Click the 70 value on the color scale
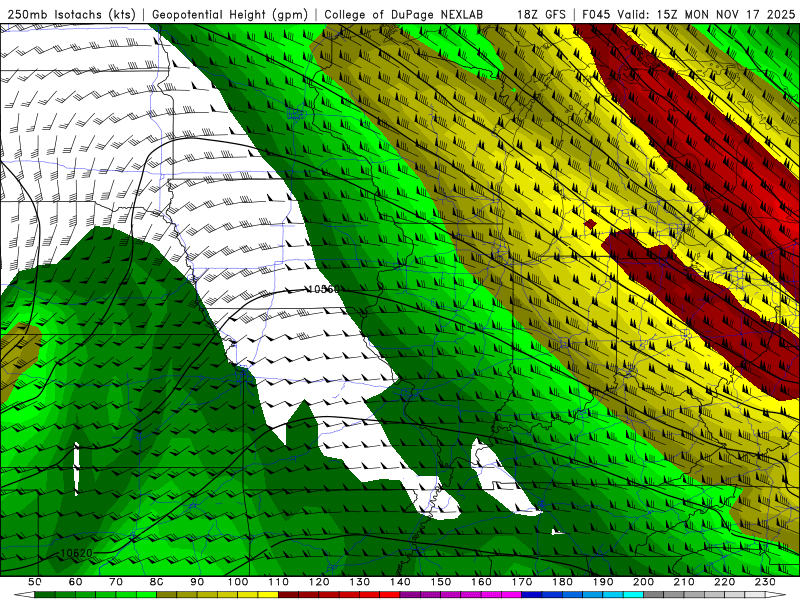Viewport: 800px width, 600px height. click(116, 582)
